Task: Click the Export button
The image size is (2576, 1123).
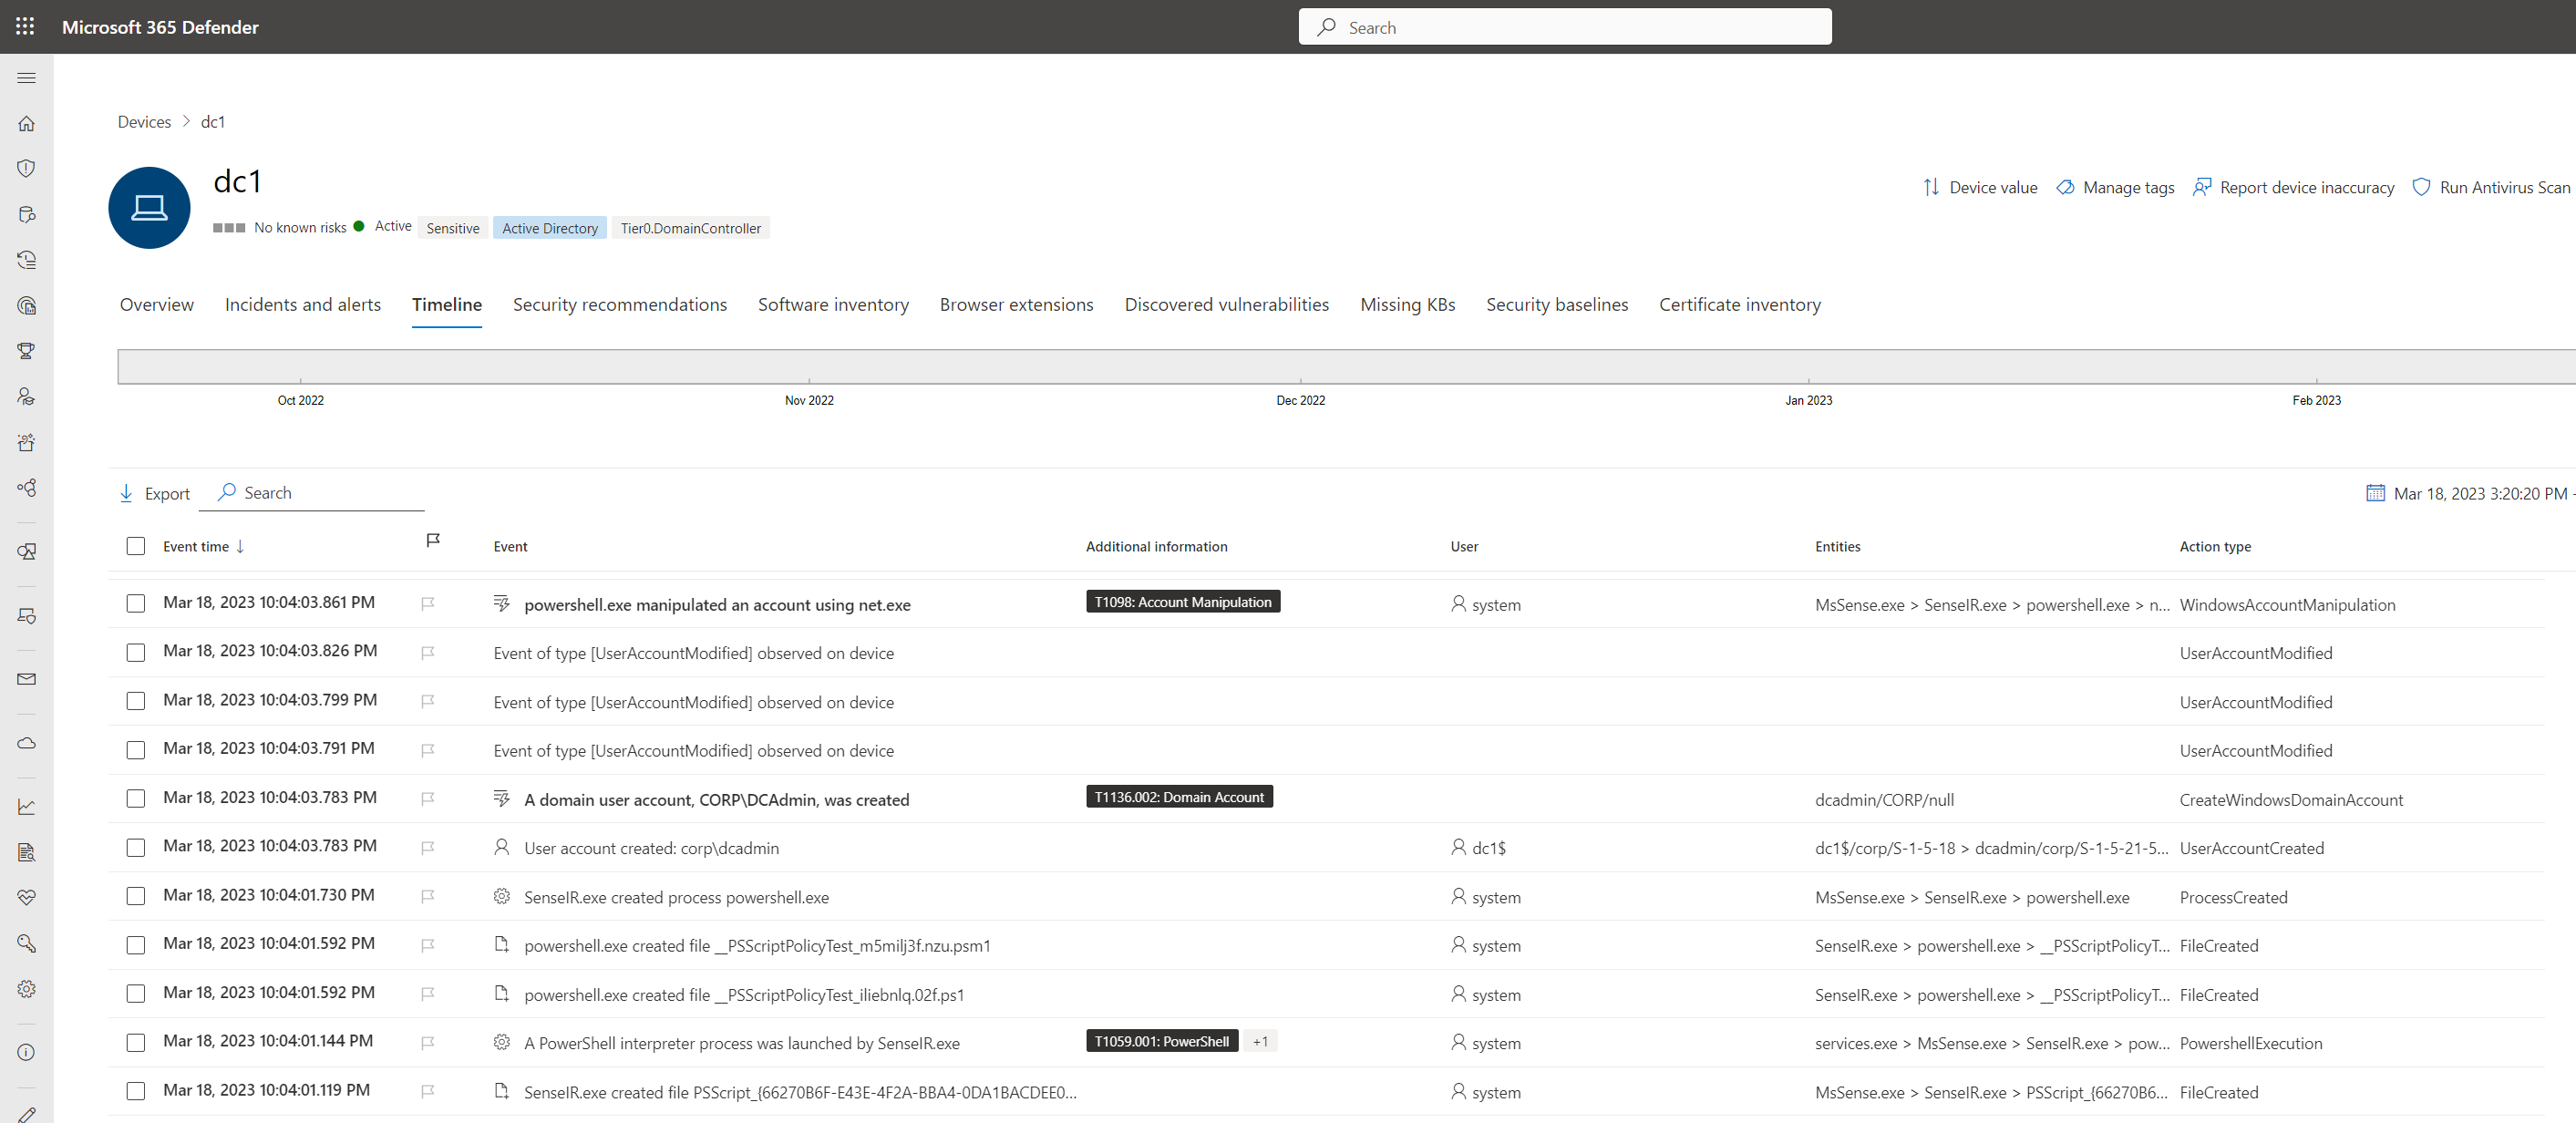Action: pos(155,494)
